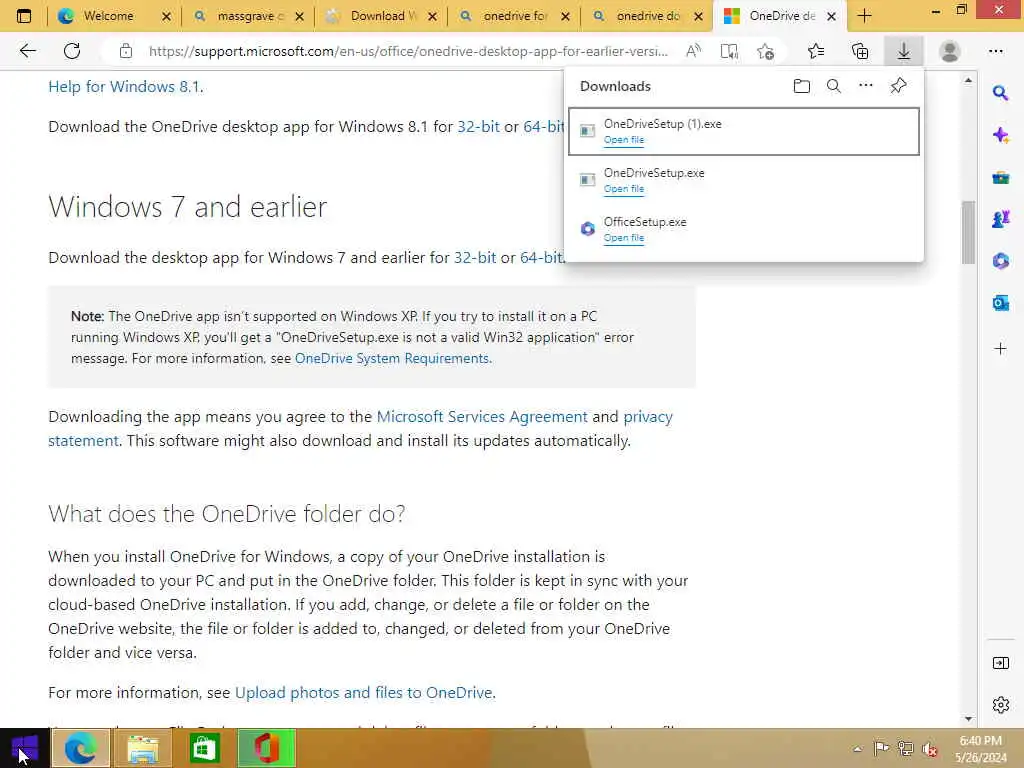Open sidebar Tools briefcase icon
Viewport: 1024px width, 768px height.
click(x=1000, y=178)
